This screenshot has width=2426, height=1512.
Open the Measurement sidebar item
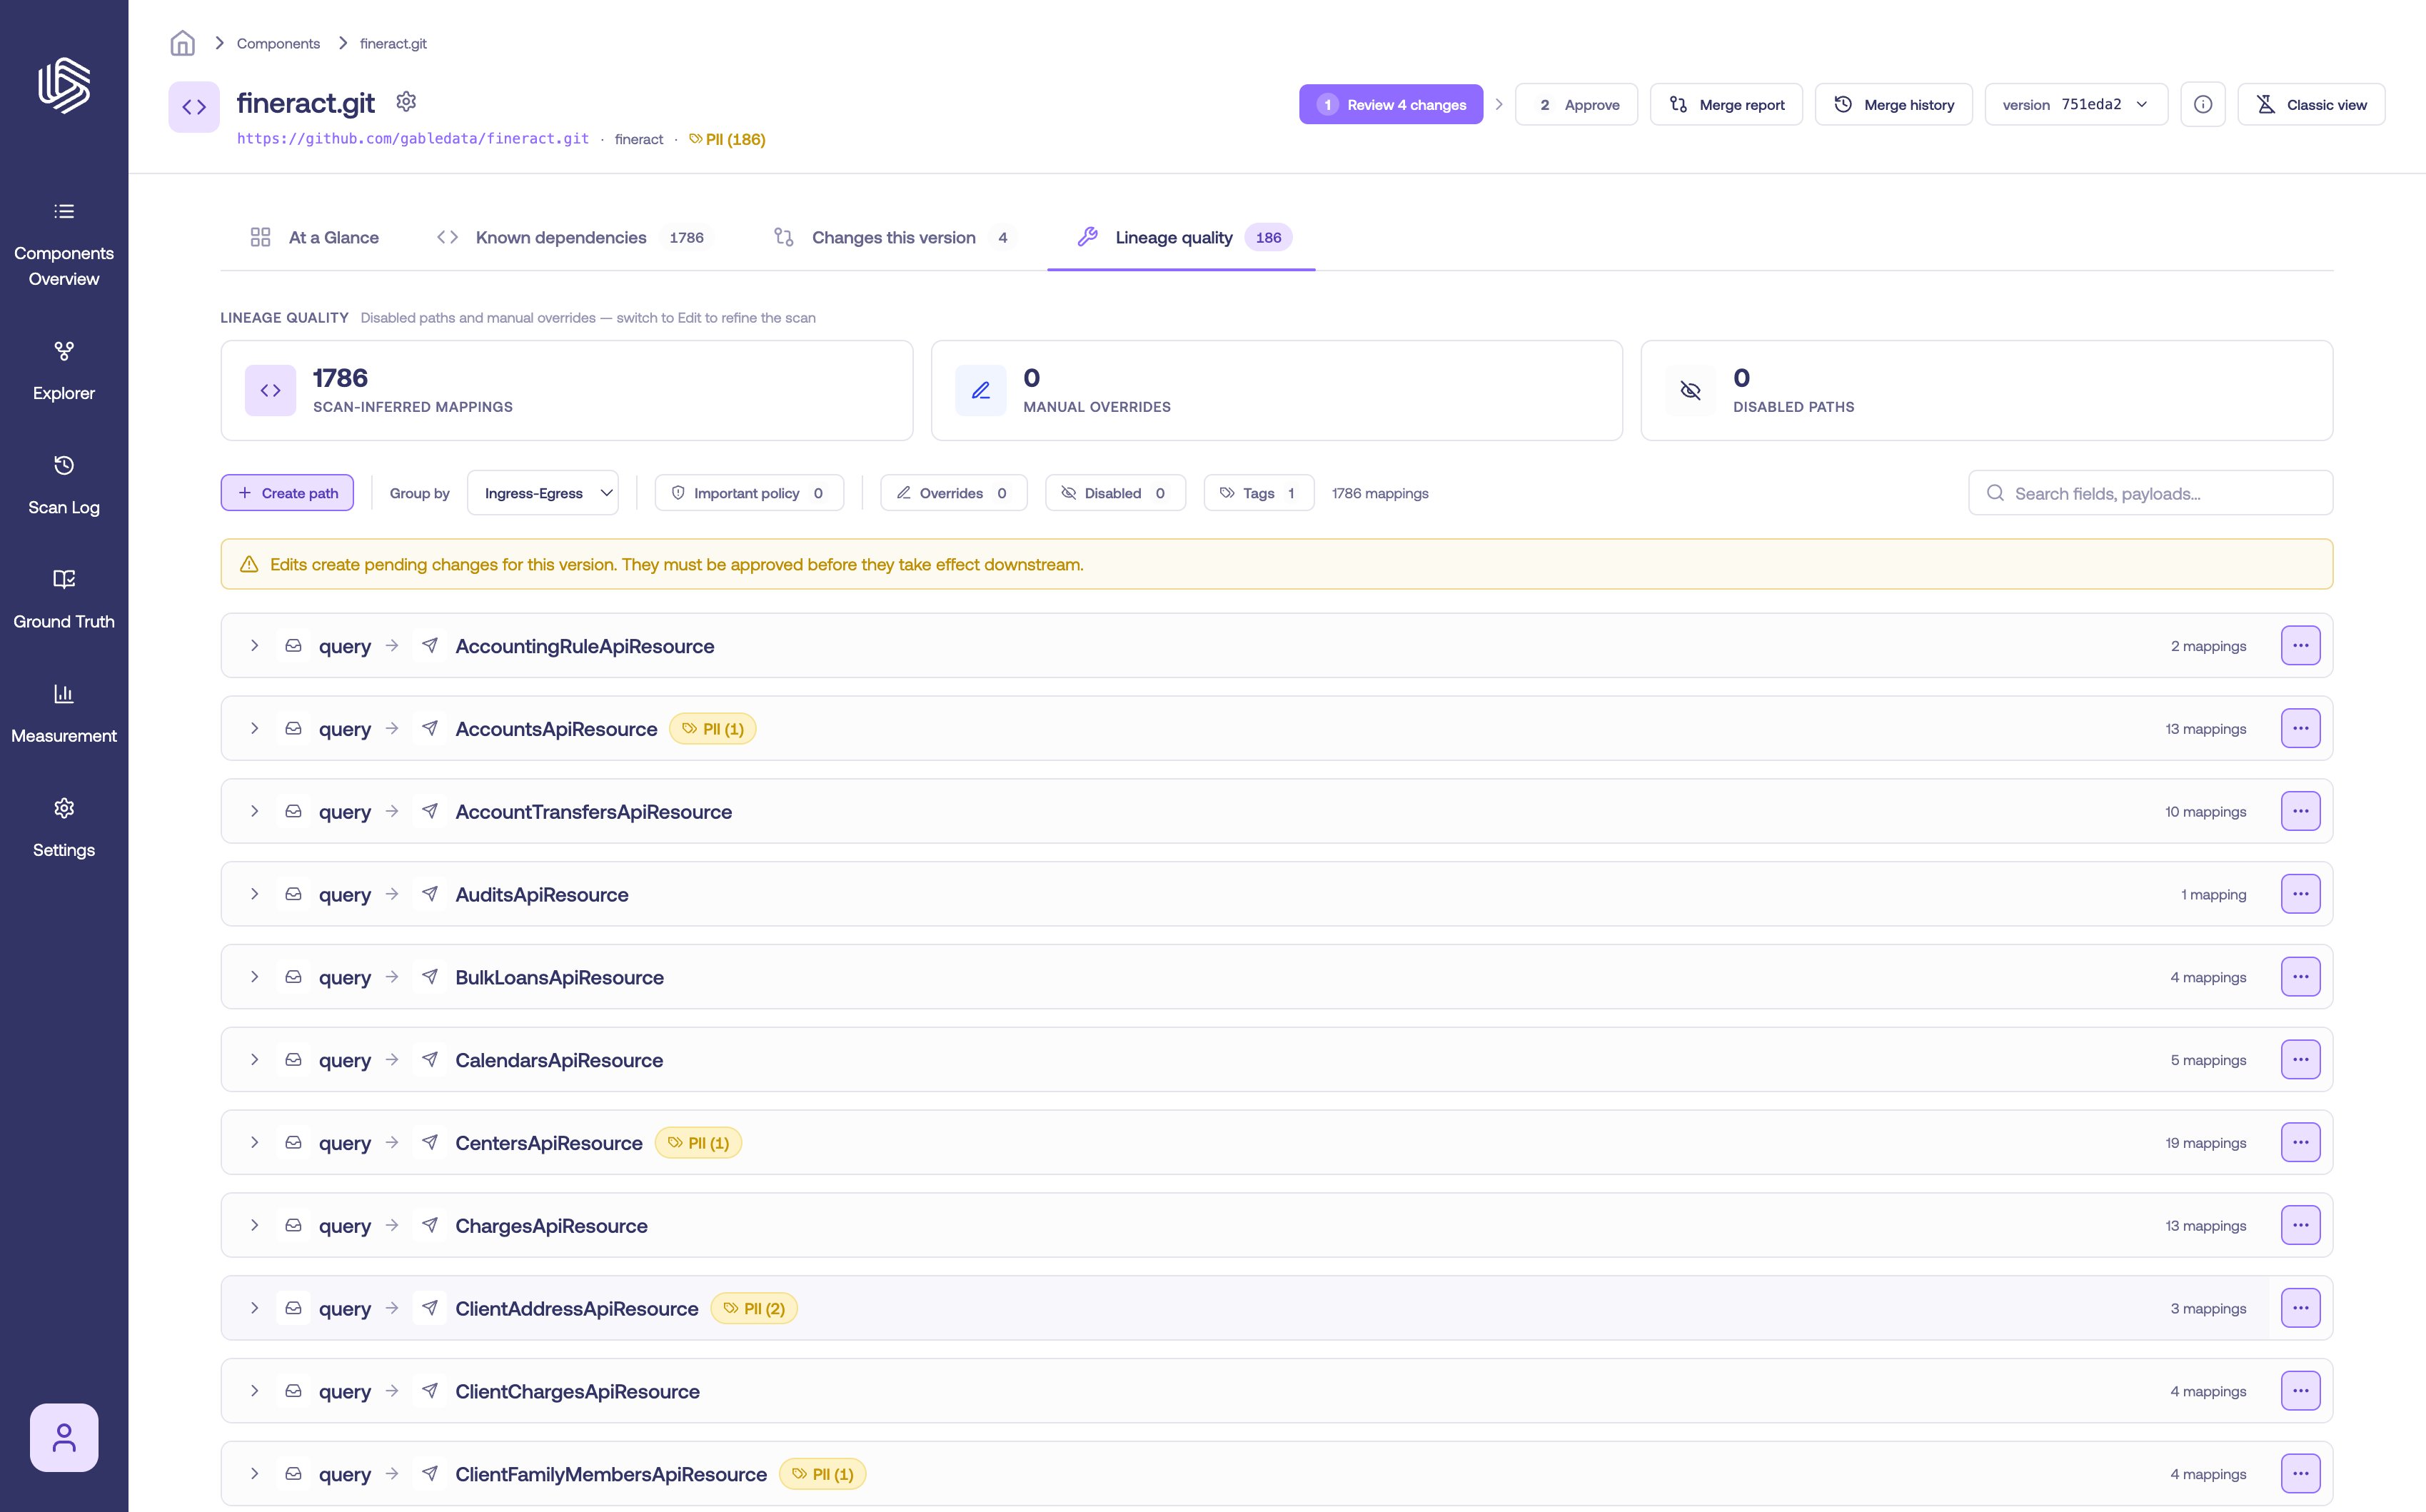(64, 714)
